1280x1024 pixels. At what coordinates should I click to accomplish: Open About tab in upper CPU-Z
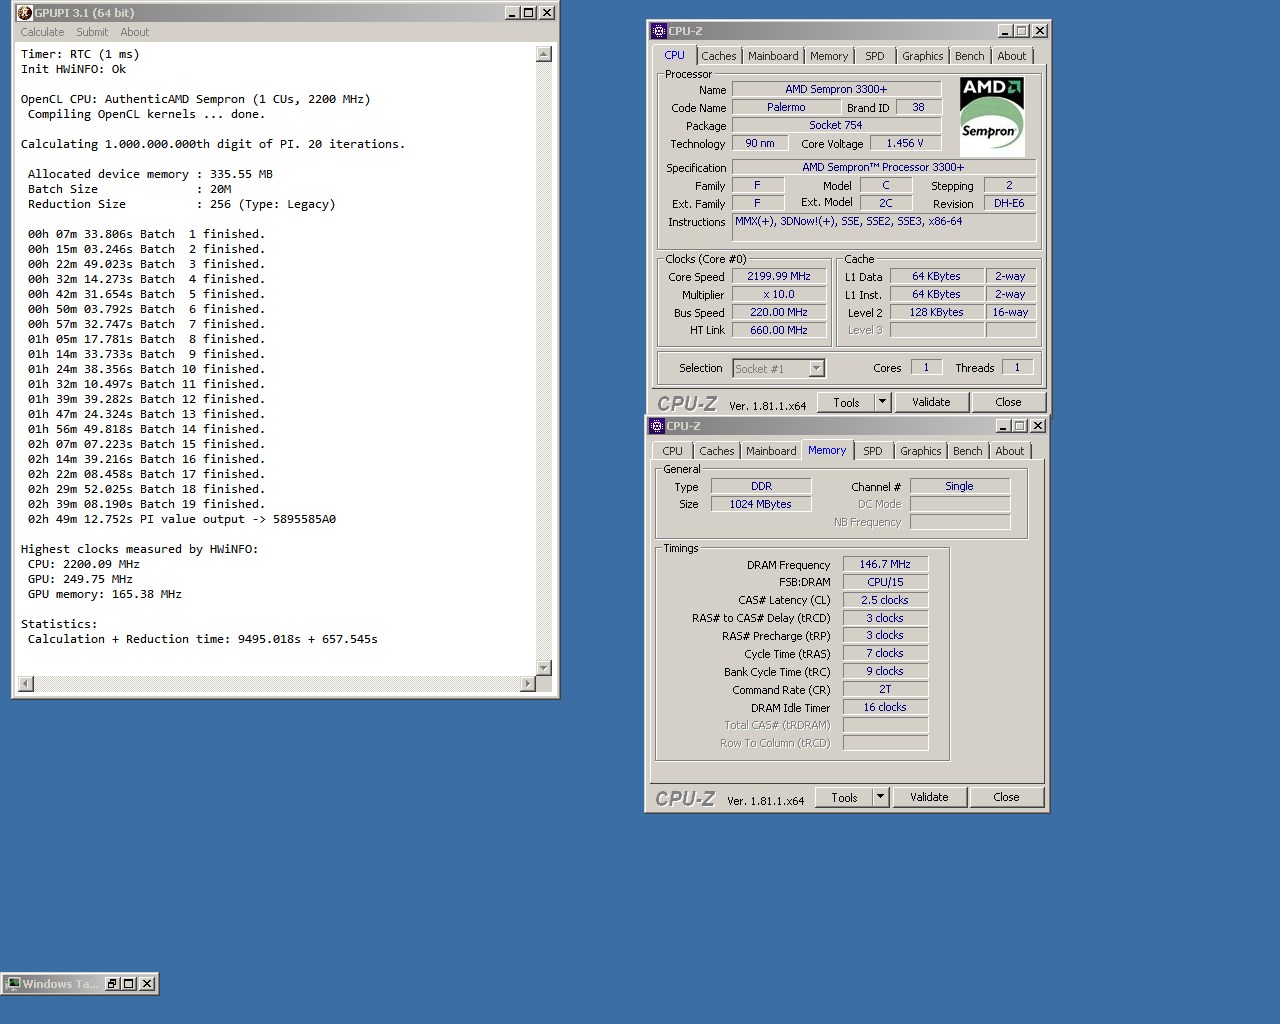[x=1011, y=56]
